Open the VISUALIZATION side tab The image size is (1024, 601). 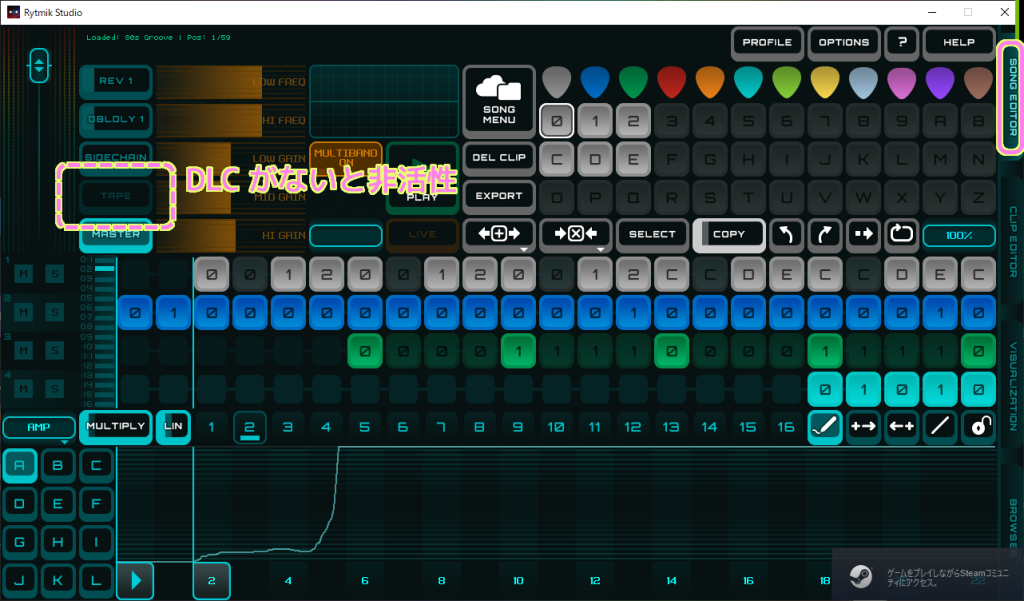point(1013,385)
